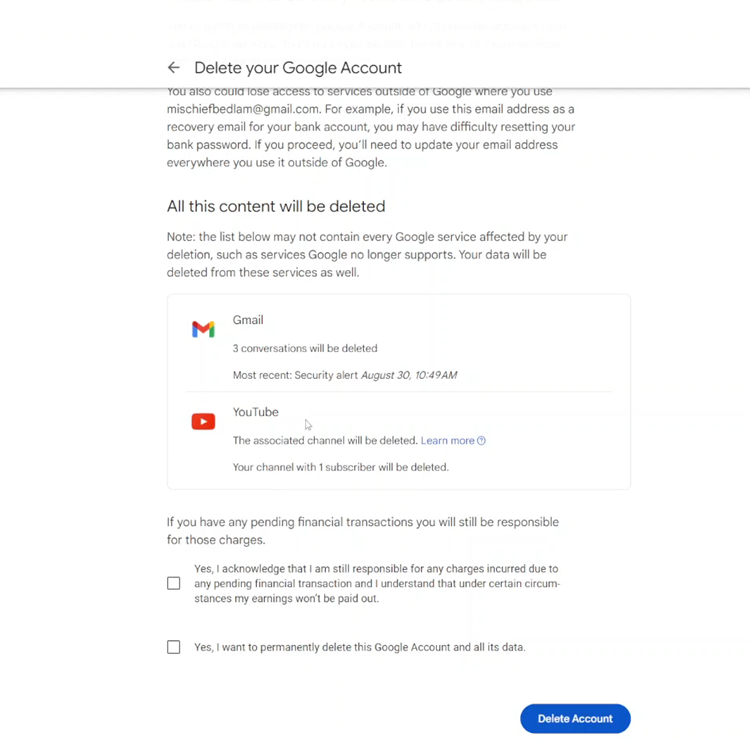The width and height of the screenshot is (750, 748).
Task: Click the Delete your Google Account title
Action: [x=298, y=68]
